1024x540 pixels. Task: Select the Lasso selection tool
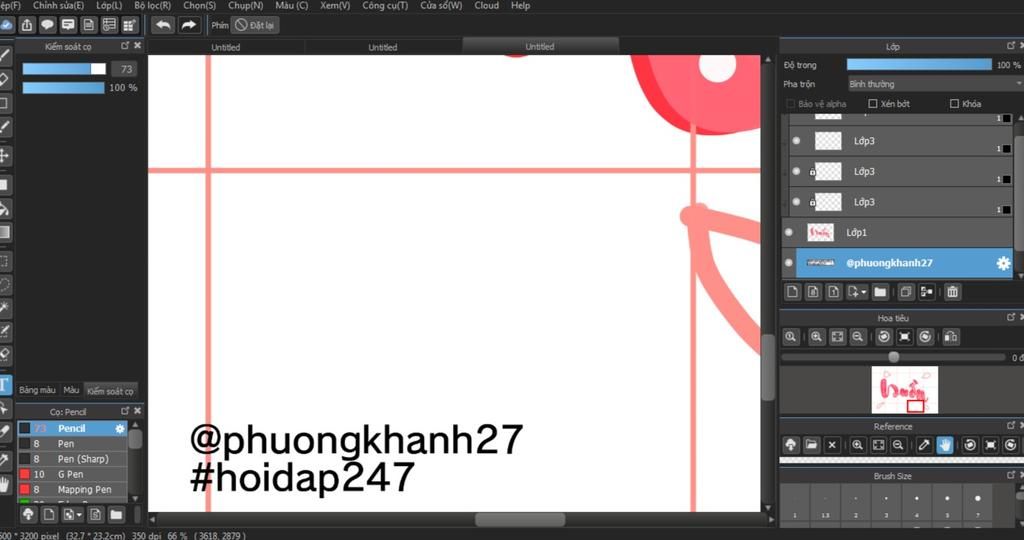[x=5, y=285]
